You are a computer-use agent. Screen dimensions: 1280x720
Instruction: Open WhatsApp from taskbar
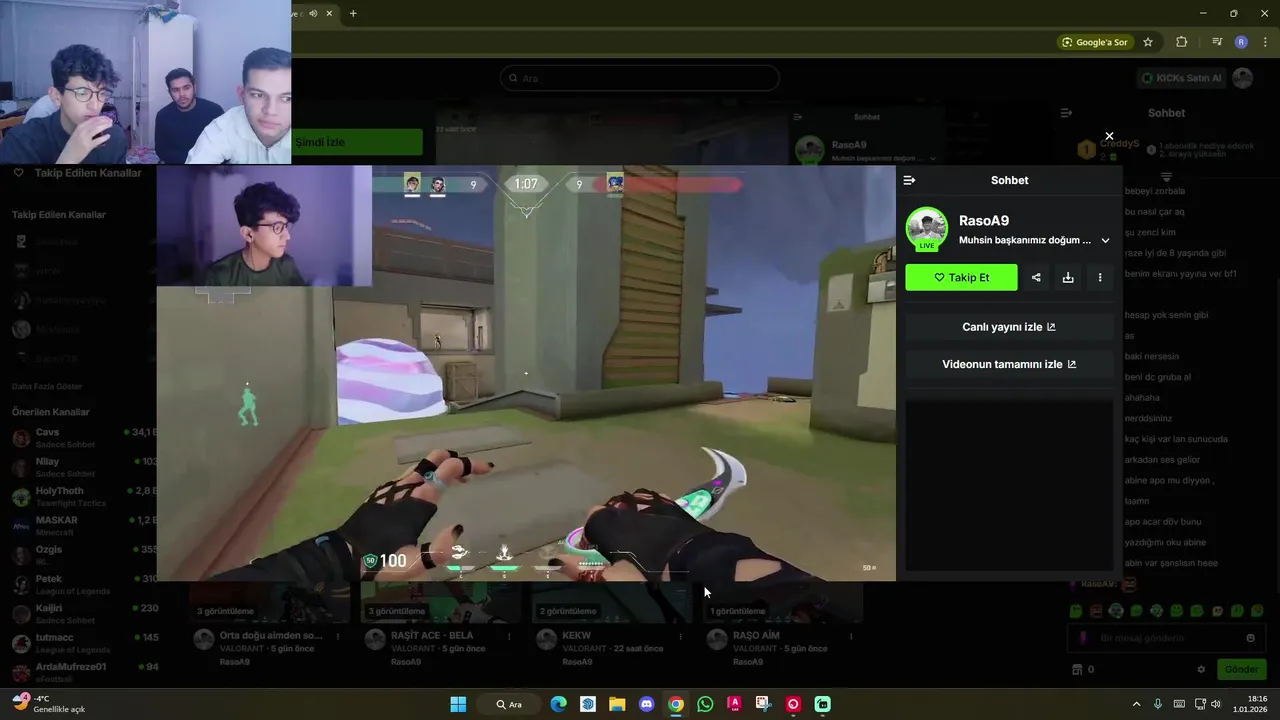coord(705,704)
